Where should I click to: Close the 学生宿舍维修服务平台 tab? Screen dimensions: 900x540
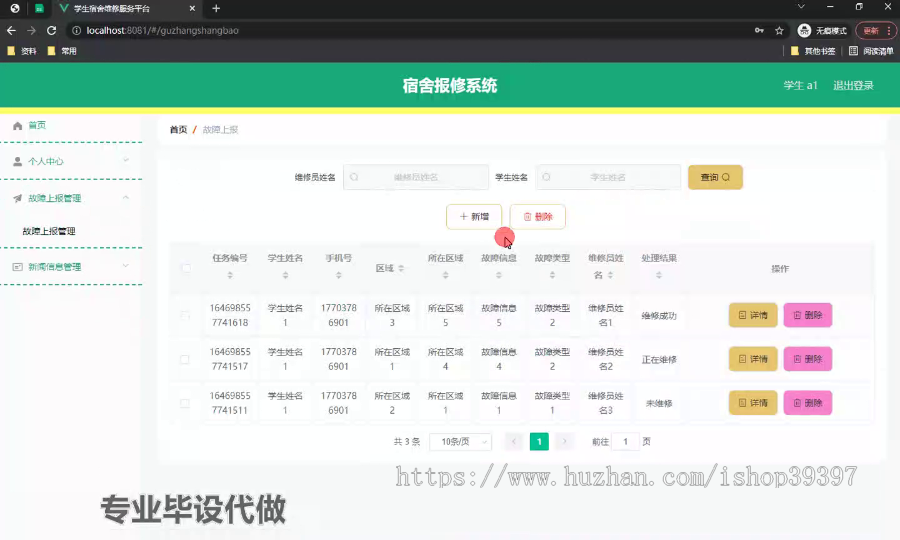click(x=192, y=9)
